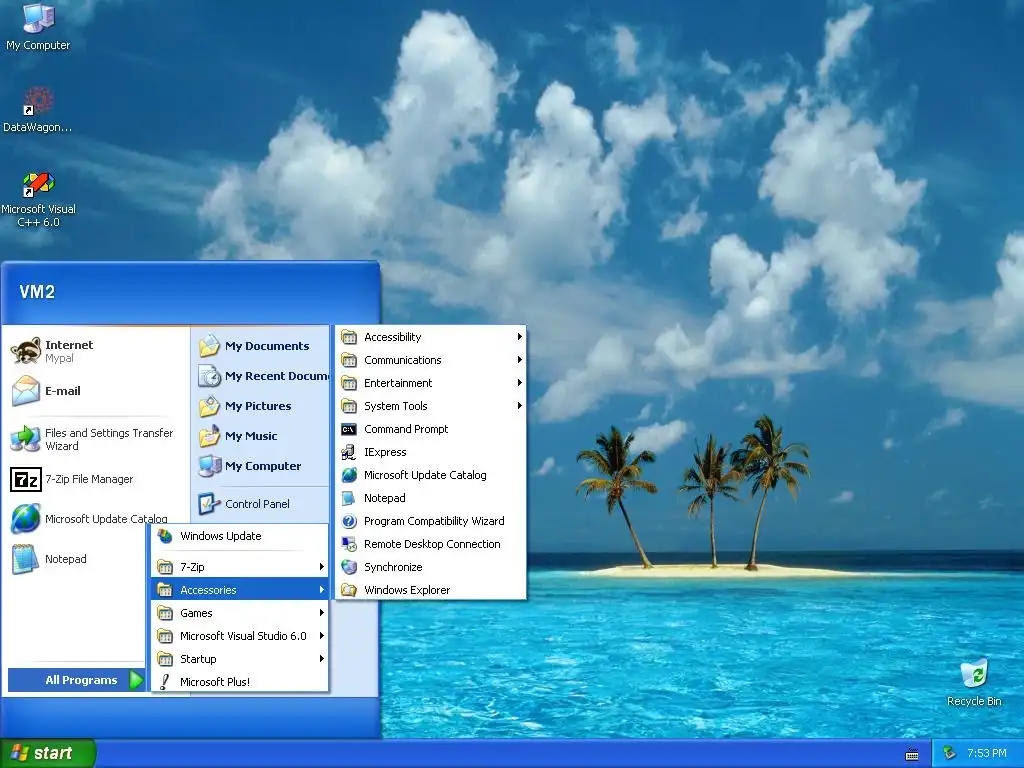Click the Start button
The width and height of the screenshot is (1024, 768).
[48, 753]
